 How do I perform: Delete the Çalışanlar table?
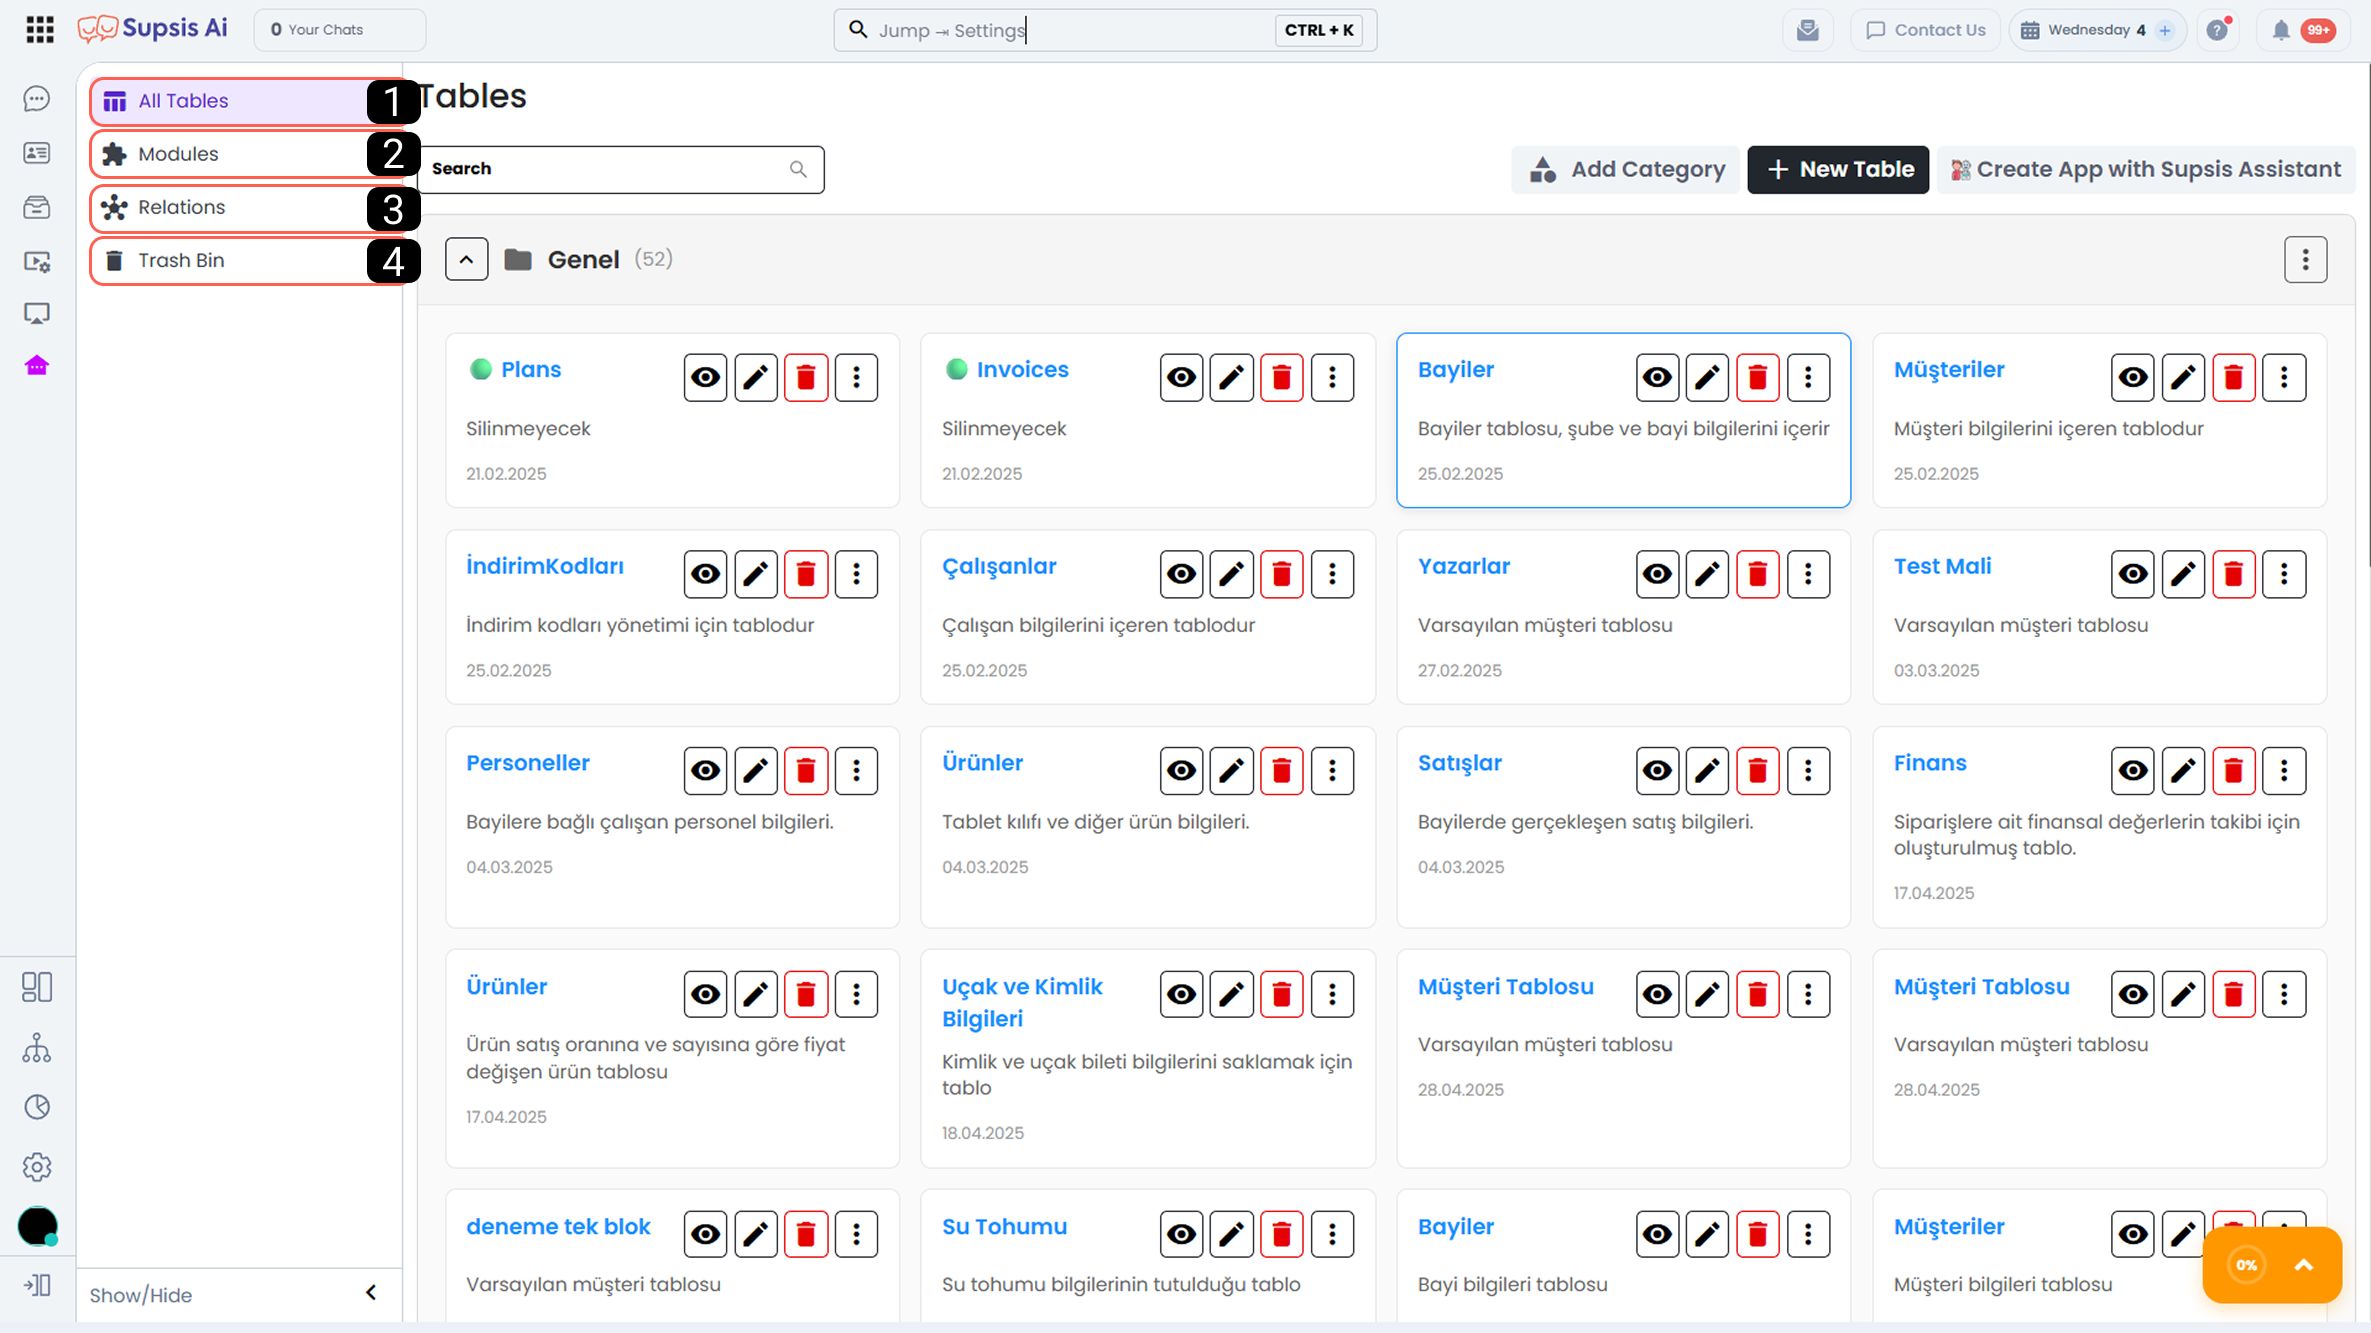[x=1282, y=574]
